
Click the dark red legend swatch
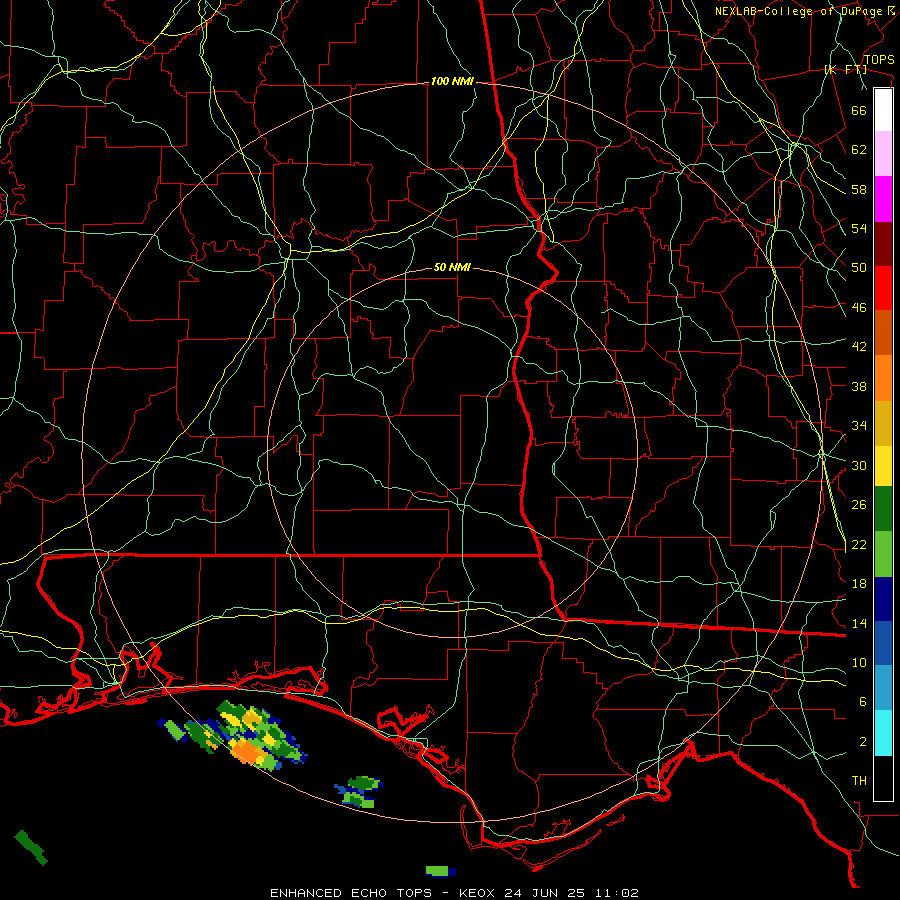coord(883,244)
